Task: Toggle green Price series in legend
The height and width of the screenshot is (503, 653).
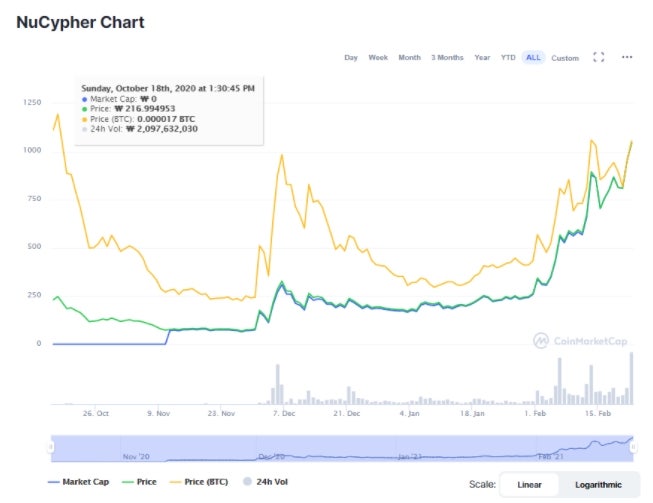Action: [139, 482]
